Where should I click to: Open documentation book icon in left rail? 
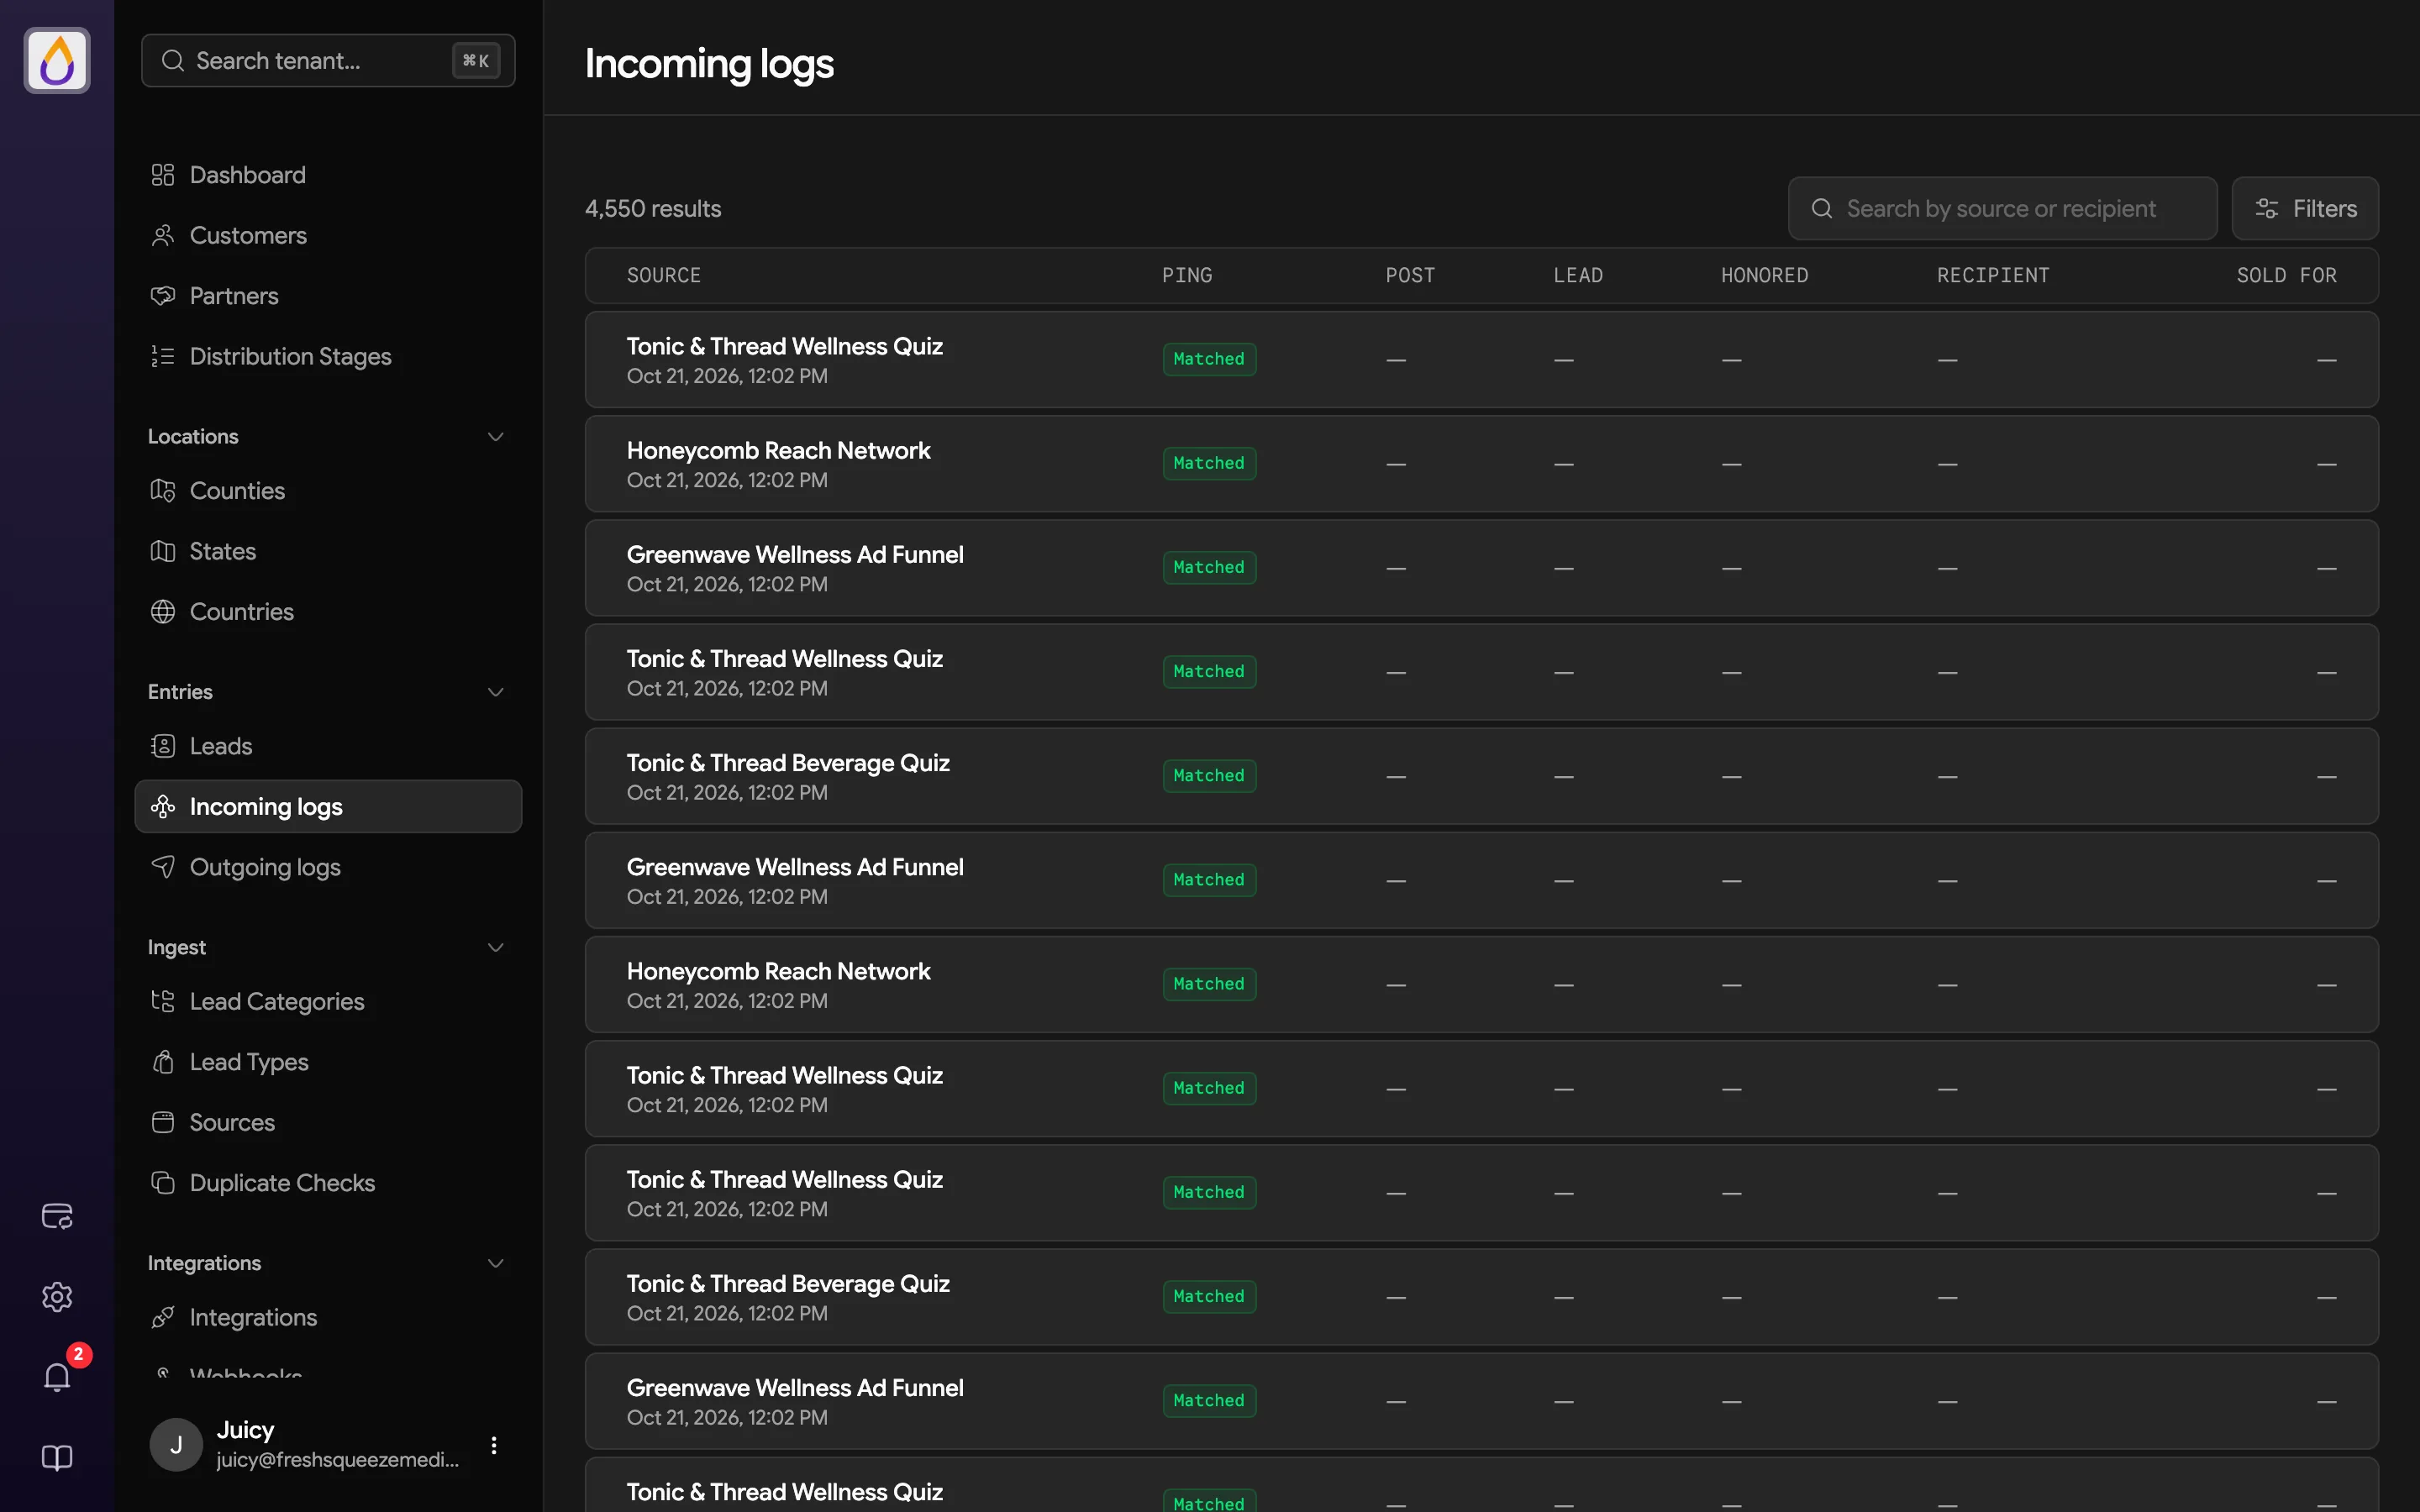point(57,1458)
